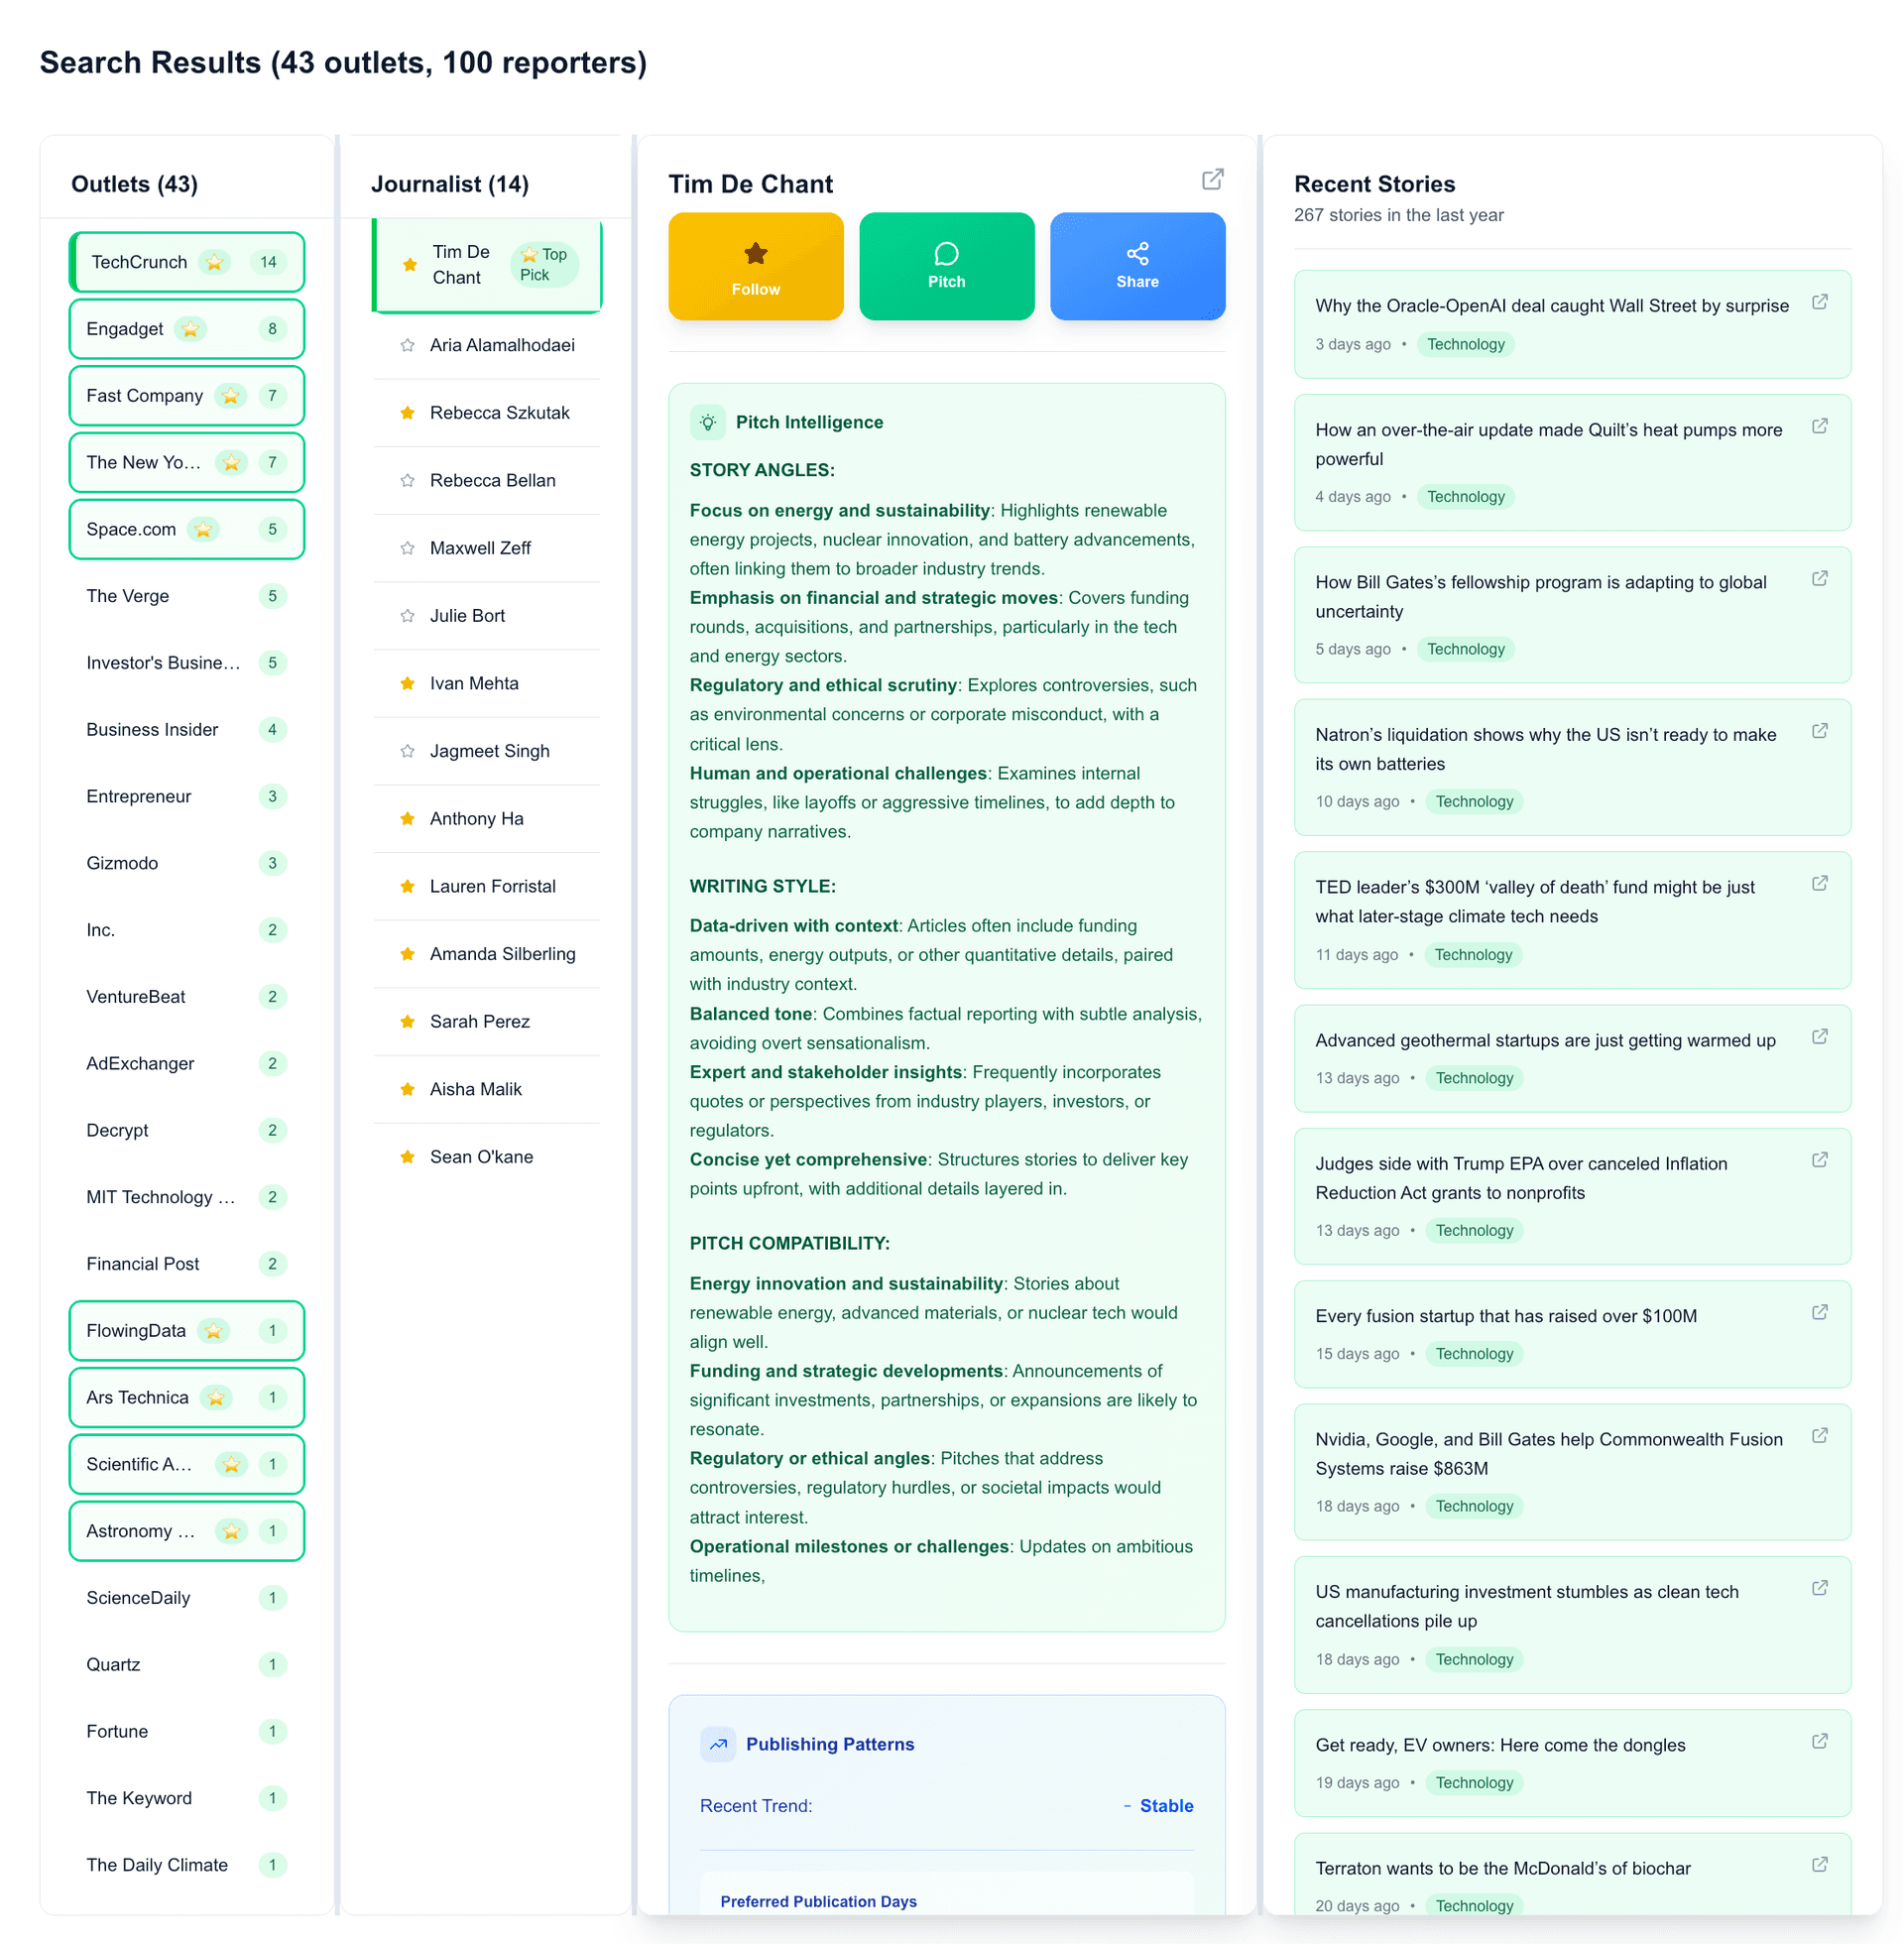1904x1944 pixels.
Task: Open the Oracle-OpenAI story external link icon
Action: (1819, 302)
